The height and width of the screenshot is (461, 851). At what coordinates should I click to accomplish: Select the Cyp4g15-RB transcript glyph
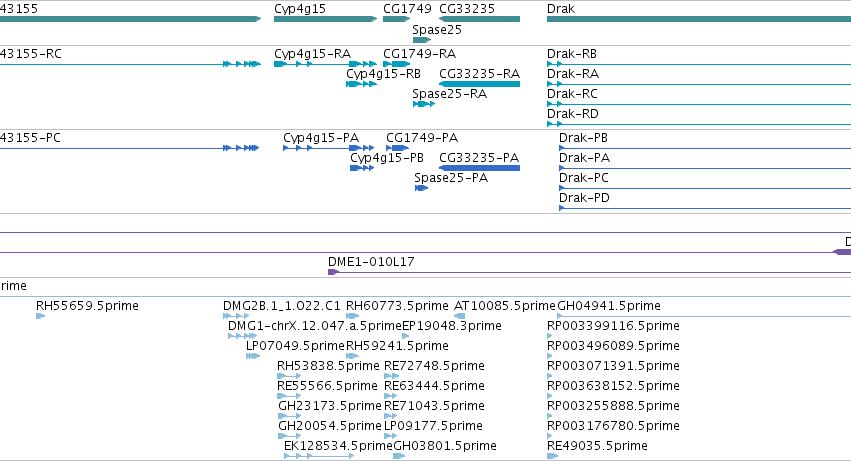(361, 84)
